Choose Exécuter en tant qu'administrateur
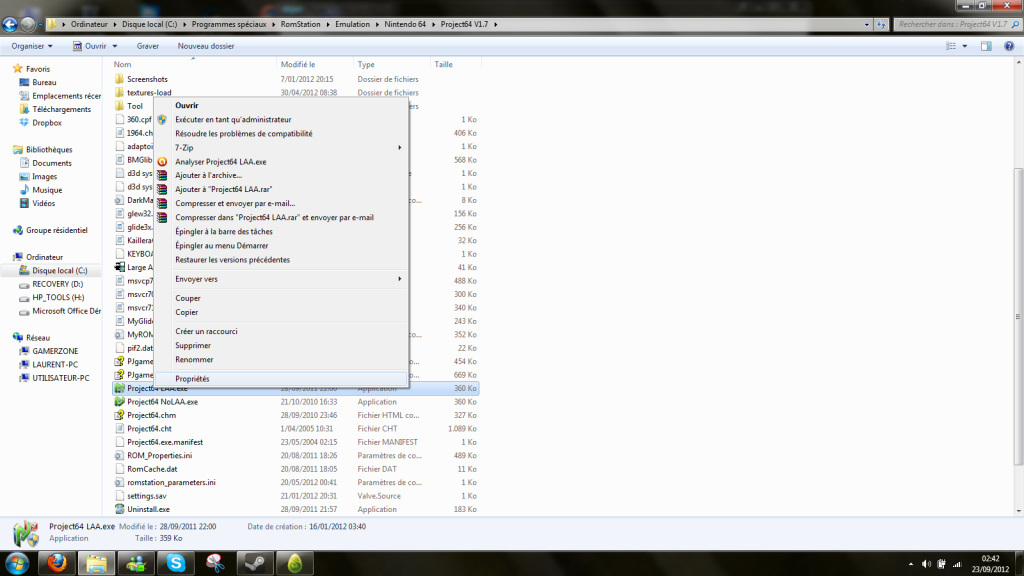 (281, 120)
